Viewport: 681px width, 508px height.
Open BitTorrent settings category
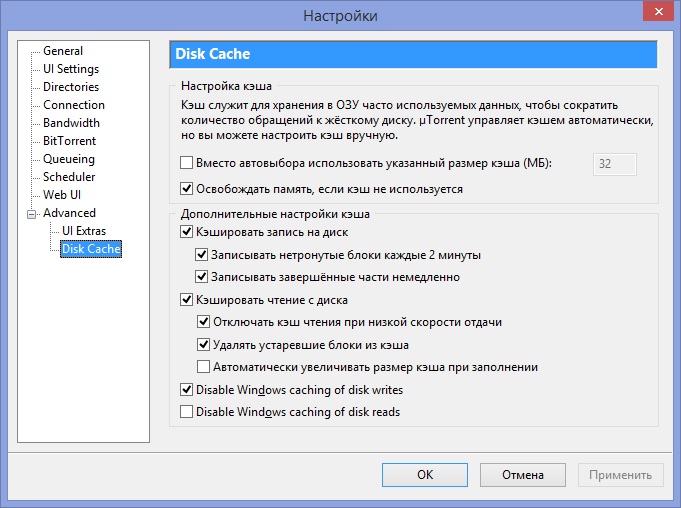(69, 141)
